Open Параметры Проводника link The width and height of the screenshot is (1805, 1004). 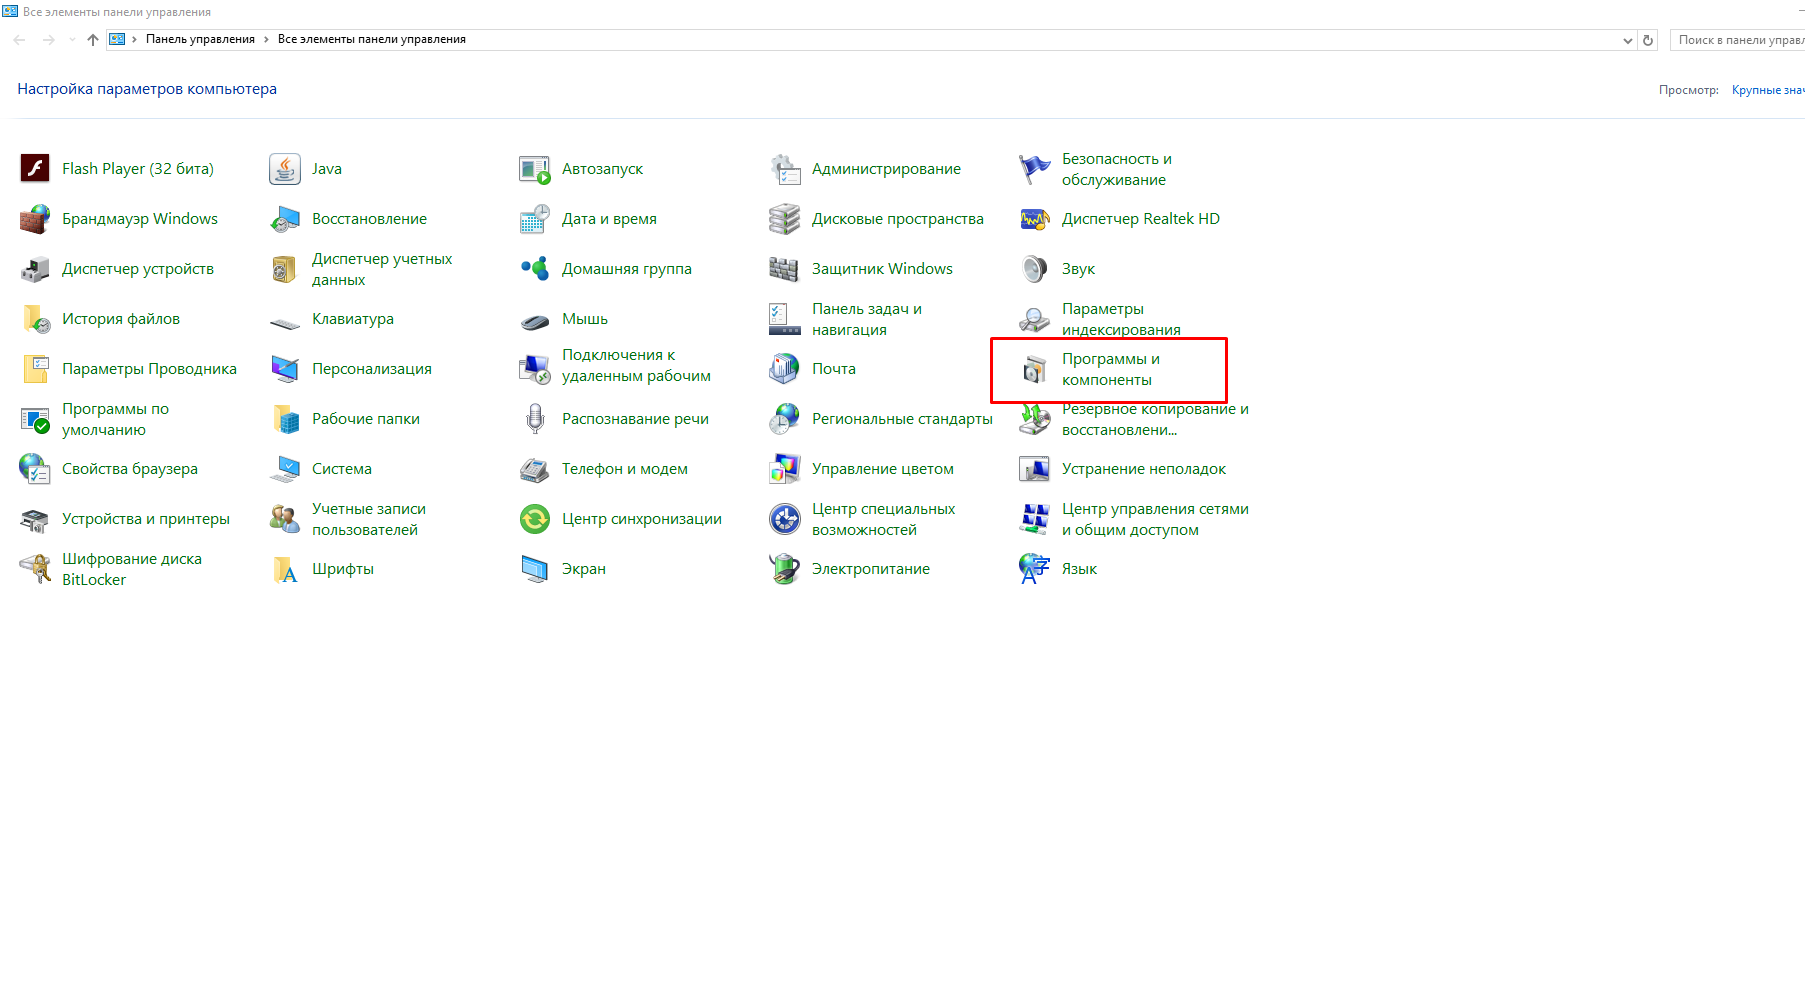[x=149, y=369]
